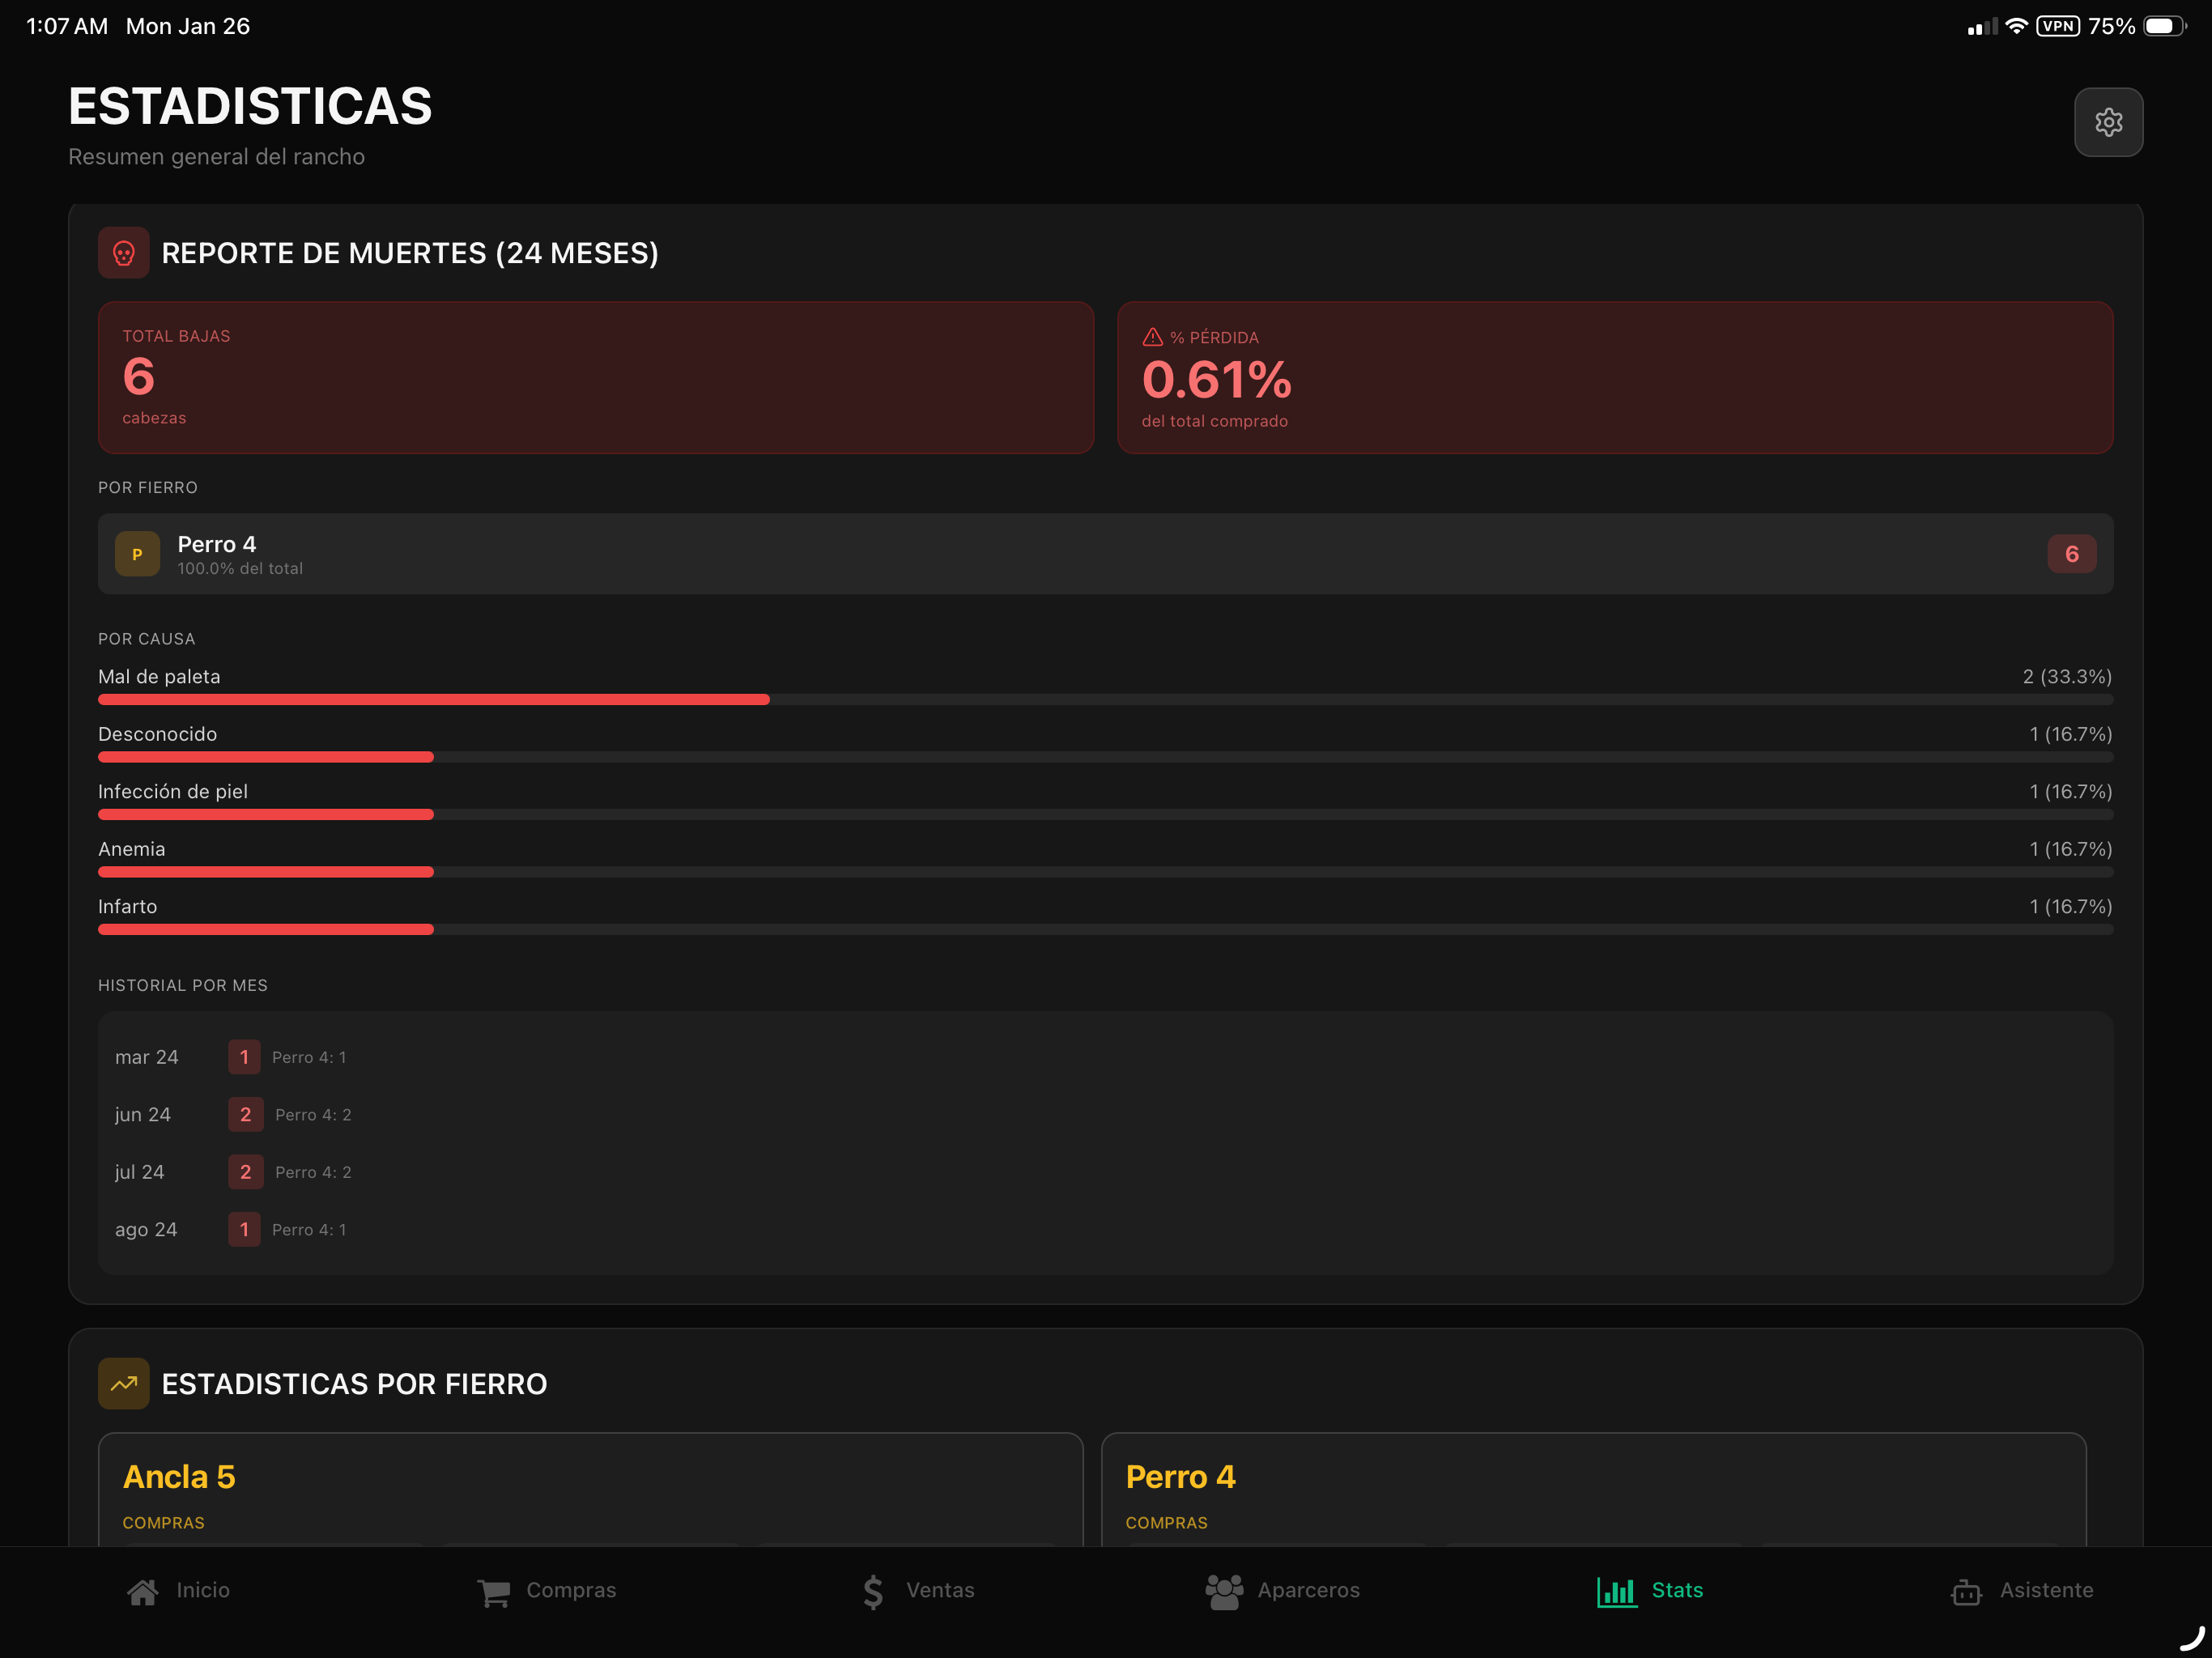Viewport: 2212px width, 1658px height.
Task: Click the "2 (33.3%)" value for Mal de paleta
Action: (2067, 676)
